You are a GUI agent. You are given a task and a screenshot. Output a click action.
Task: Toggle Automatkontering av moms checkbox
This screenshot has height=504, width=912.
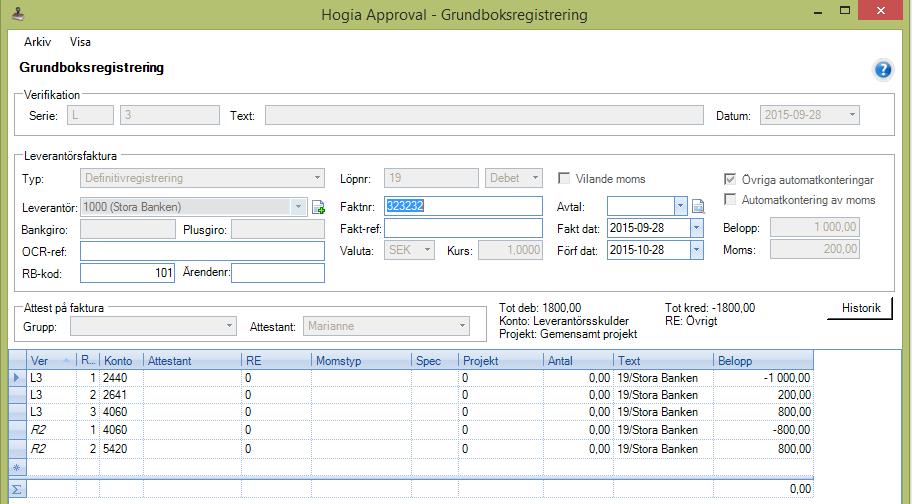[x=729, y=199]
